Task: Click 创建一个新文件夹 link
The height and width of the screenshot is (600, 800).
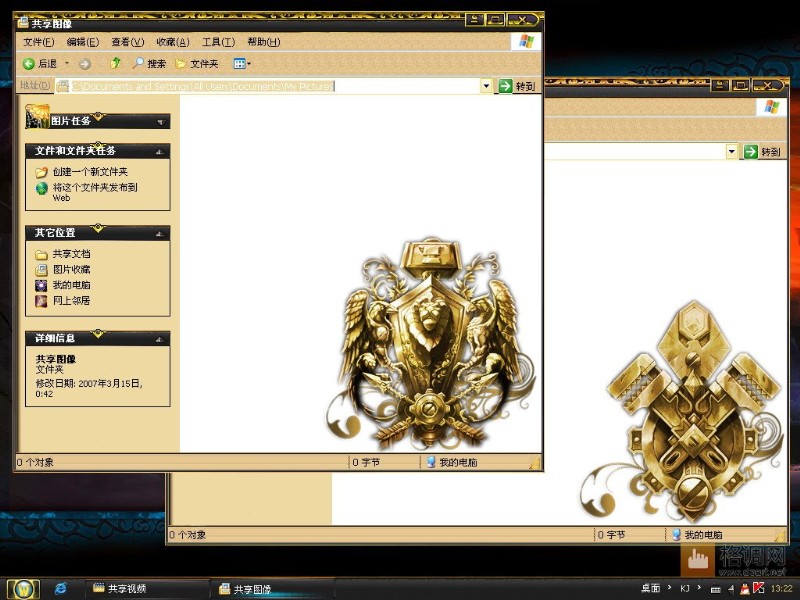Action: [x=90, y=172]
